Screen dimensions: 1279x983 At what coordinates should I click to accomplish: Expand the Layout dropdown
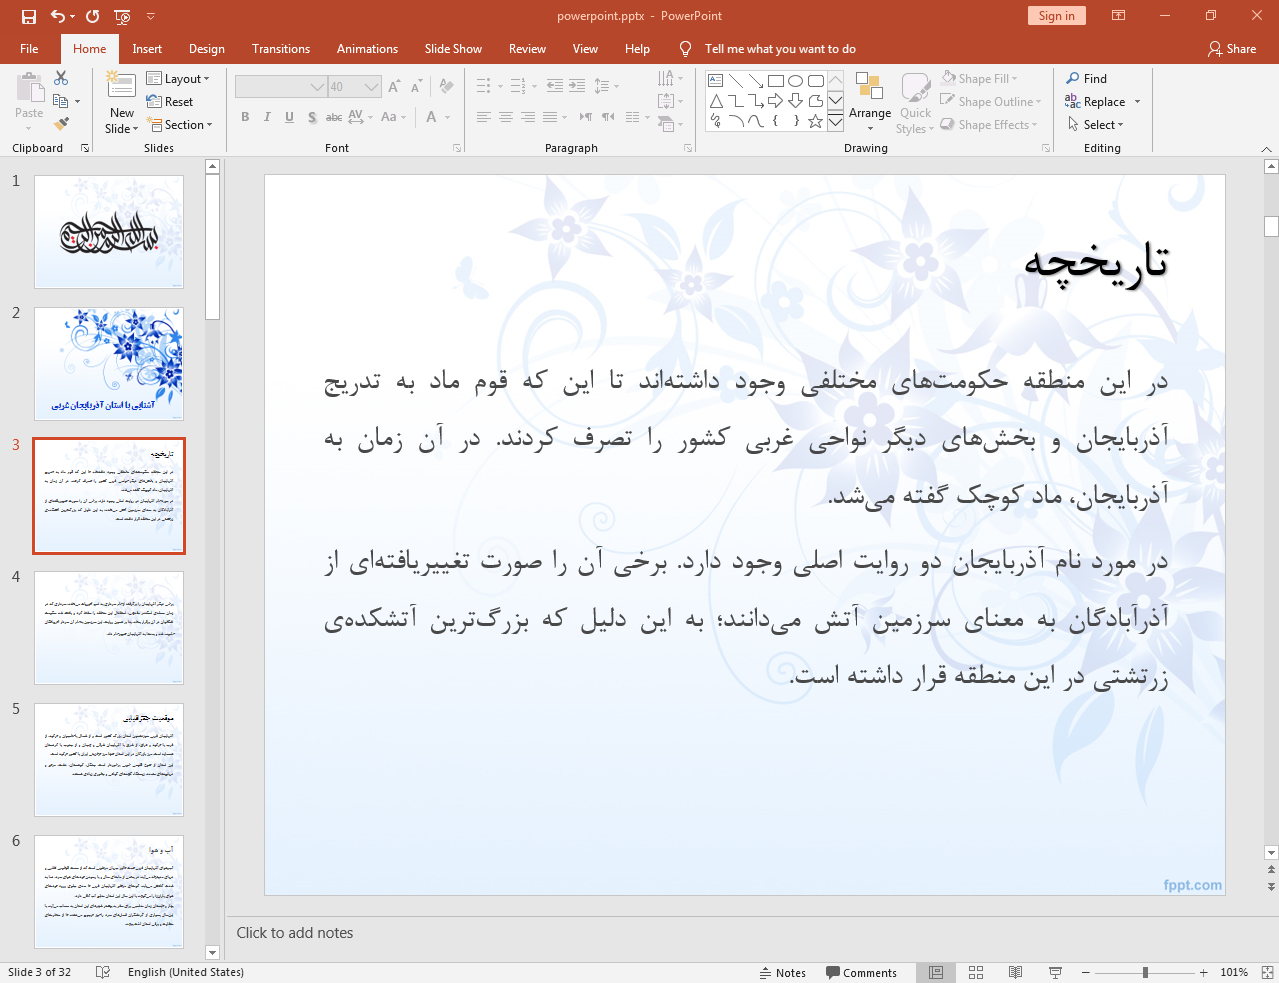pyautogui.click(x=178, y=79)
